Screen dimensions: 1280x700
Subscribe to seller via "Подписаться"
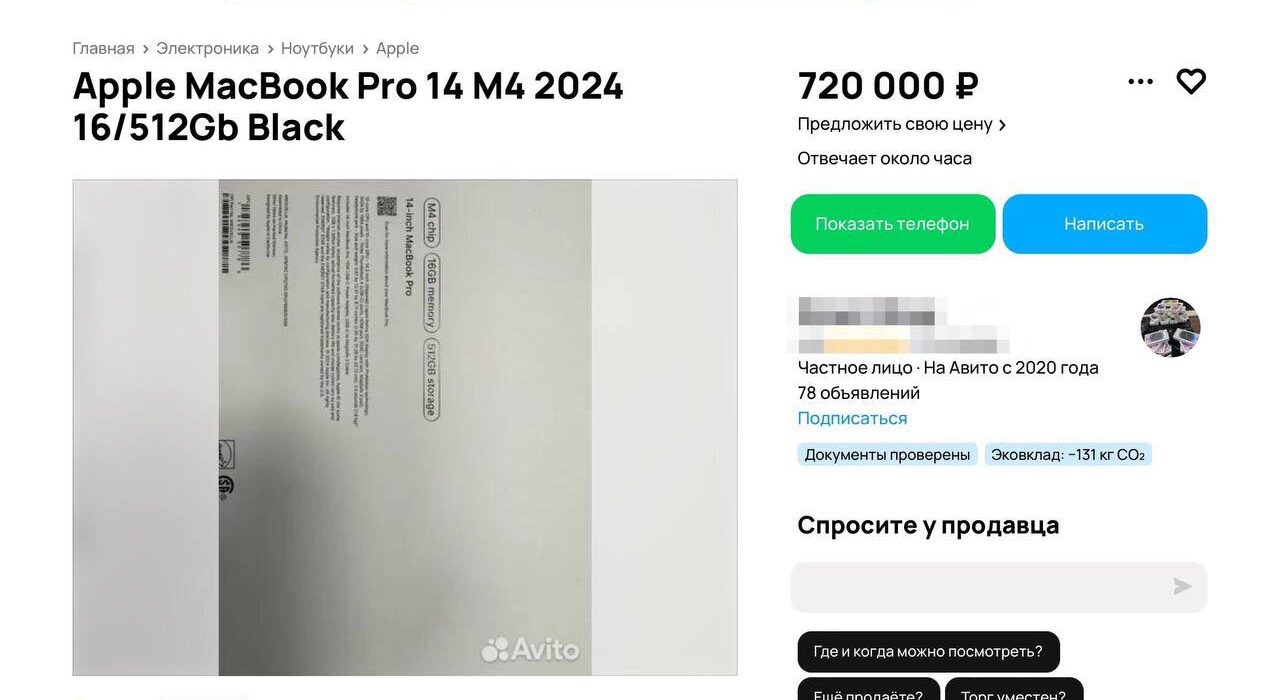[852, 418]
